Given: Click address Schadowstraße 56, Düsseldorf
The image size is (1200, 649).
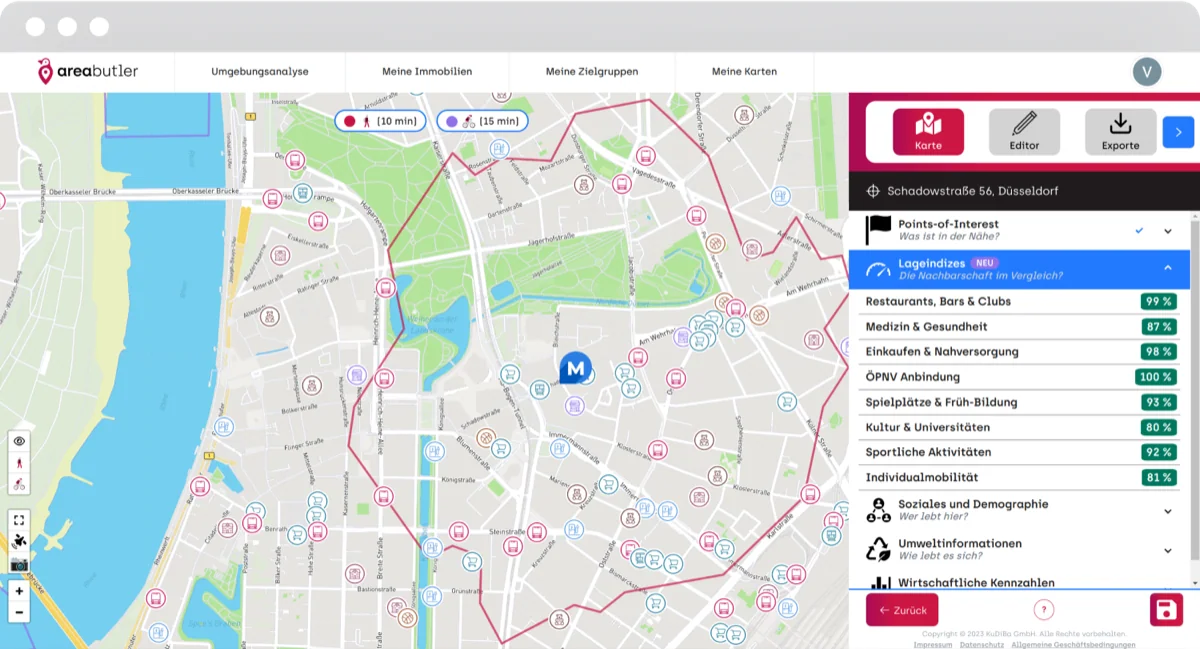Looking at the screenshot, I should pos(972,190).
